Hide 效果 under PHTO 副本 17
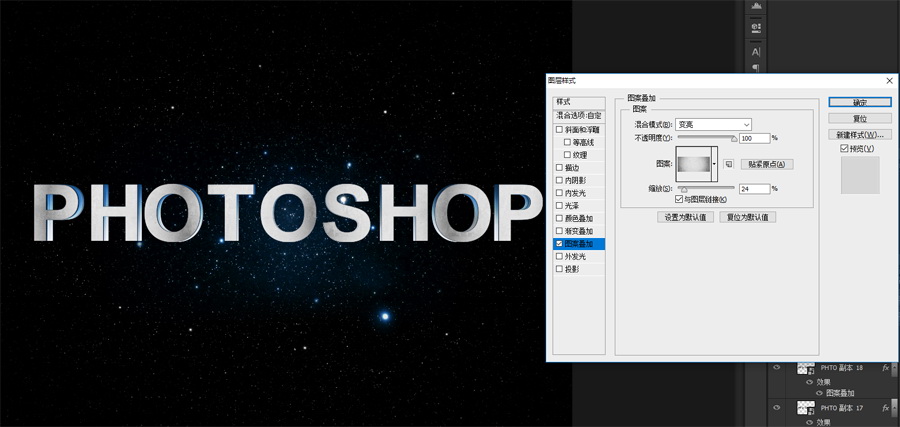 pyautogui.click(x=810, y=422)
